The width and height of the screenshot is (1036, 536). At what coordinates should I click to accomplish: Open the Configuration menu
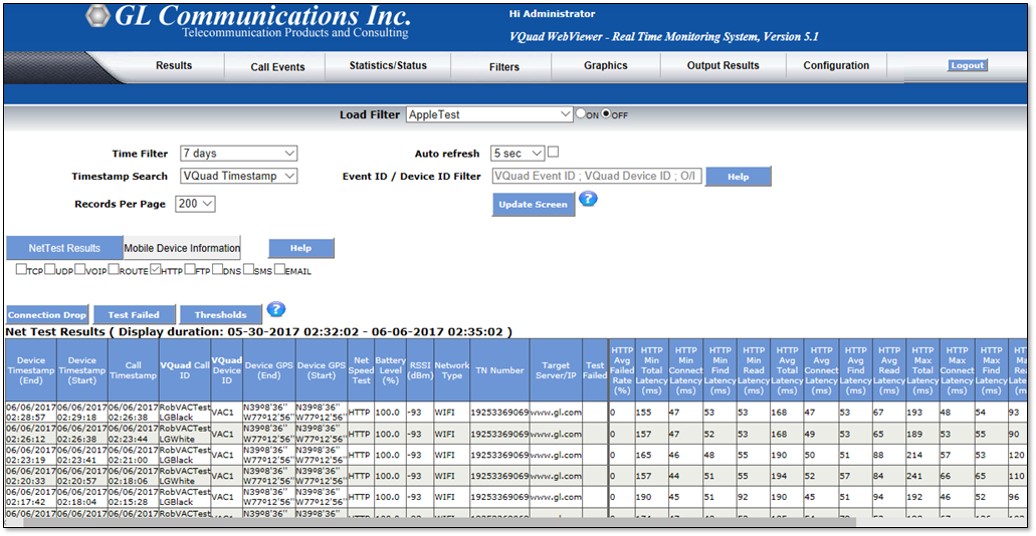pyautogui.click(x=836, y=65)
